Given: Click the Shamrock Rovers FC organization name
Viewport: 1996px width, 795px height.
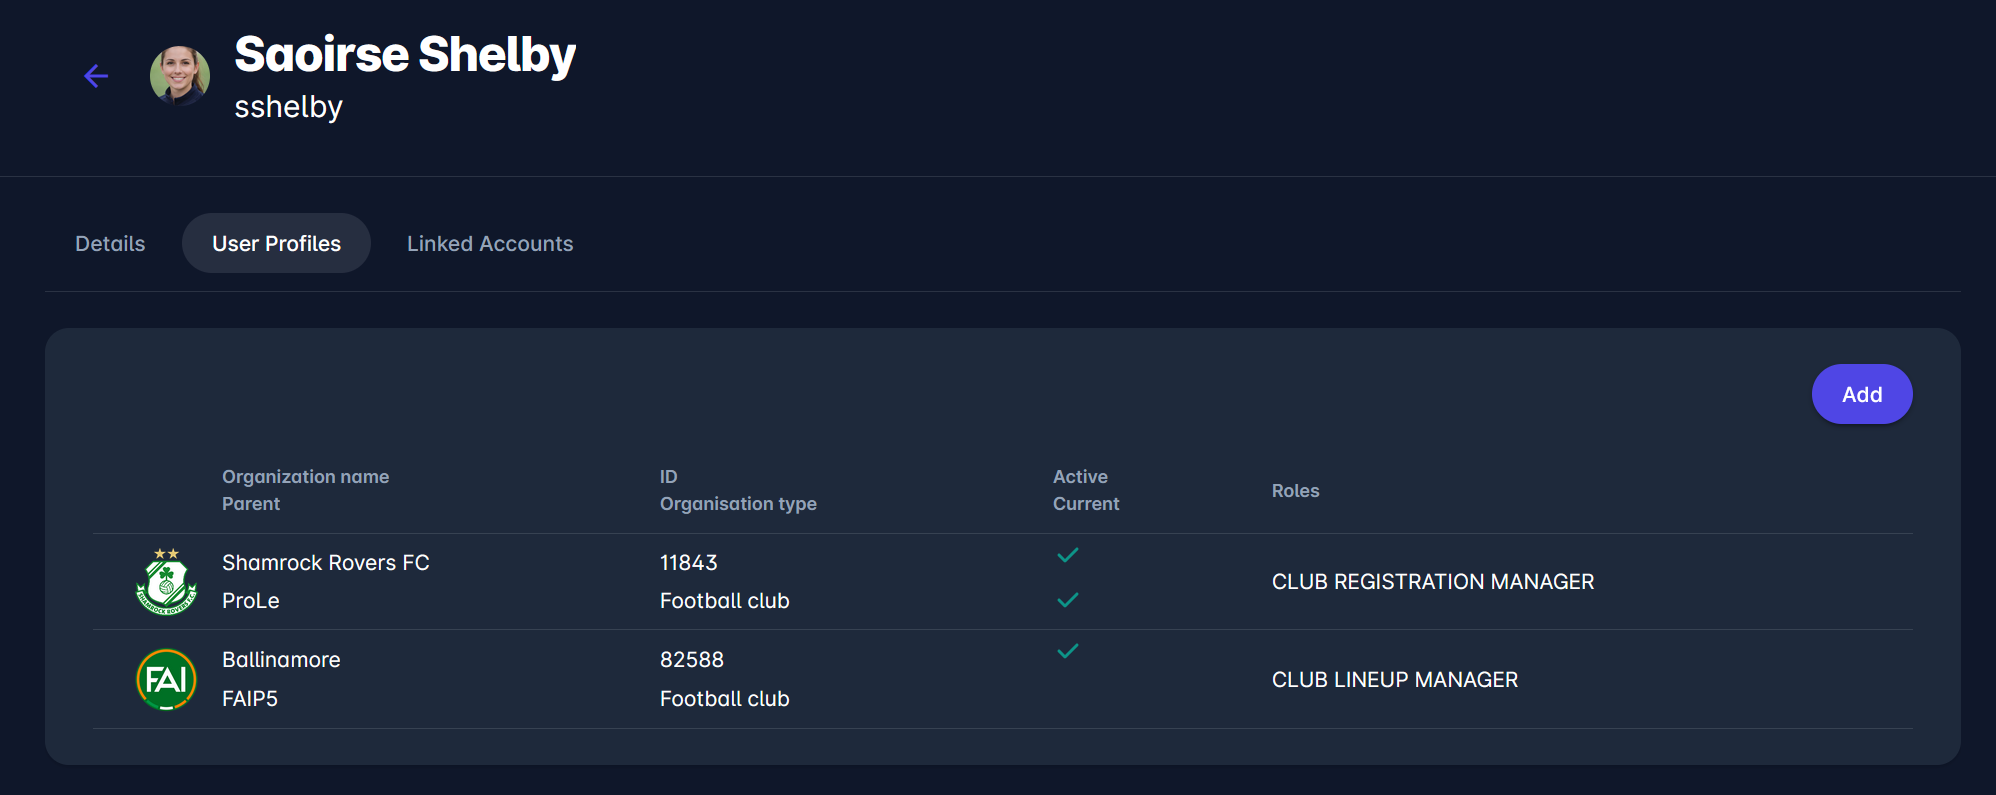Looking at the screenshot, I should (325, 563).
